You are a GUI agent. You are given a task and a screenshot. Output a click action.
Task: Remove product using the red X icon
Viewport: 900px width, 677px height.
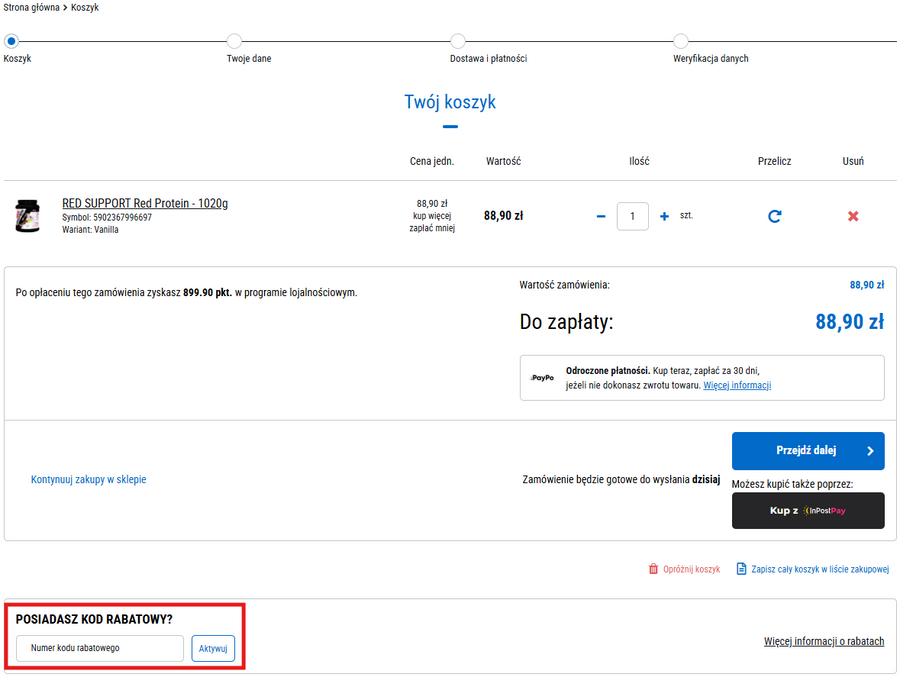853,216
